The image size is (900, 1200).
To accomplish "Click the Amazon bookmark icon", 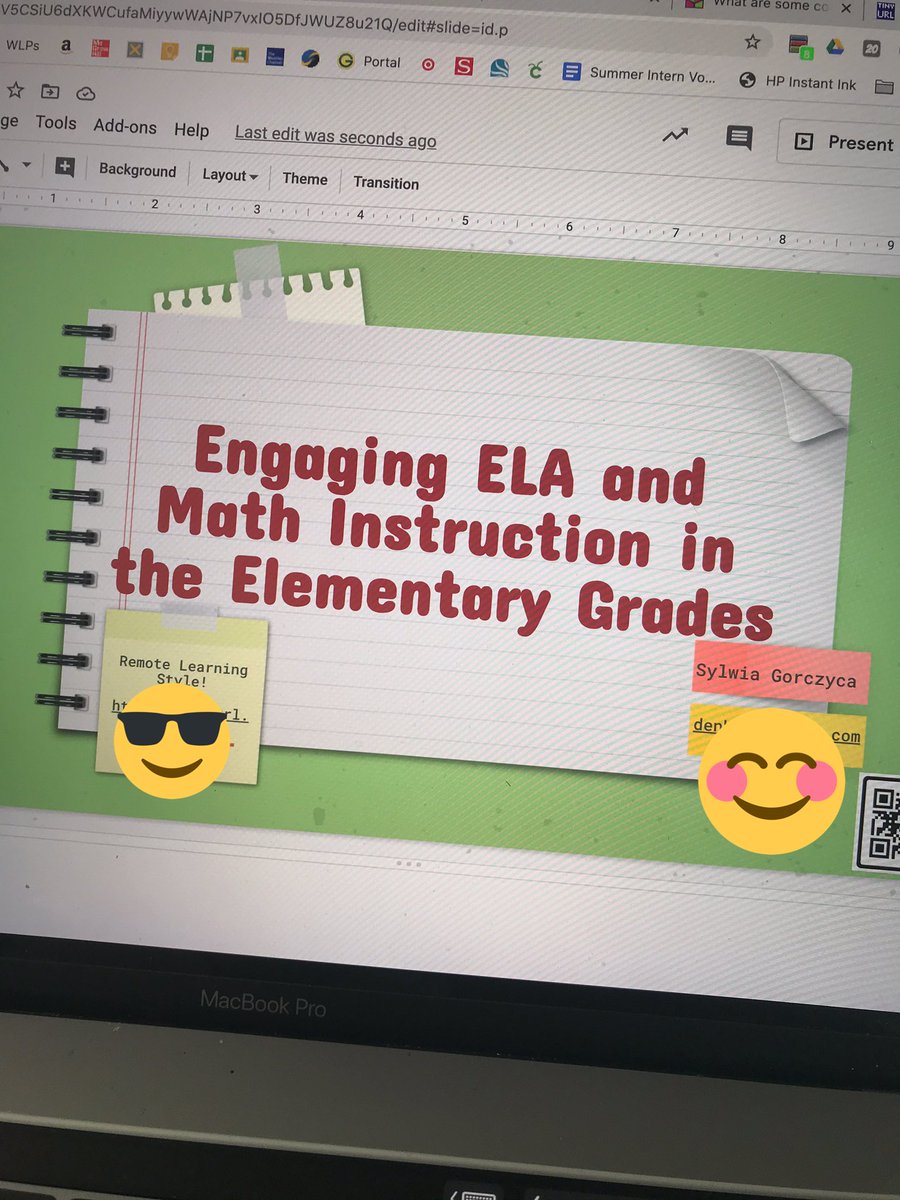I will [x=66, y=46].
